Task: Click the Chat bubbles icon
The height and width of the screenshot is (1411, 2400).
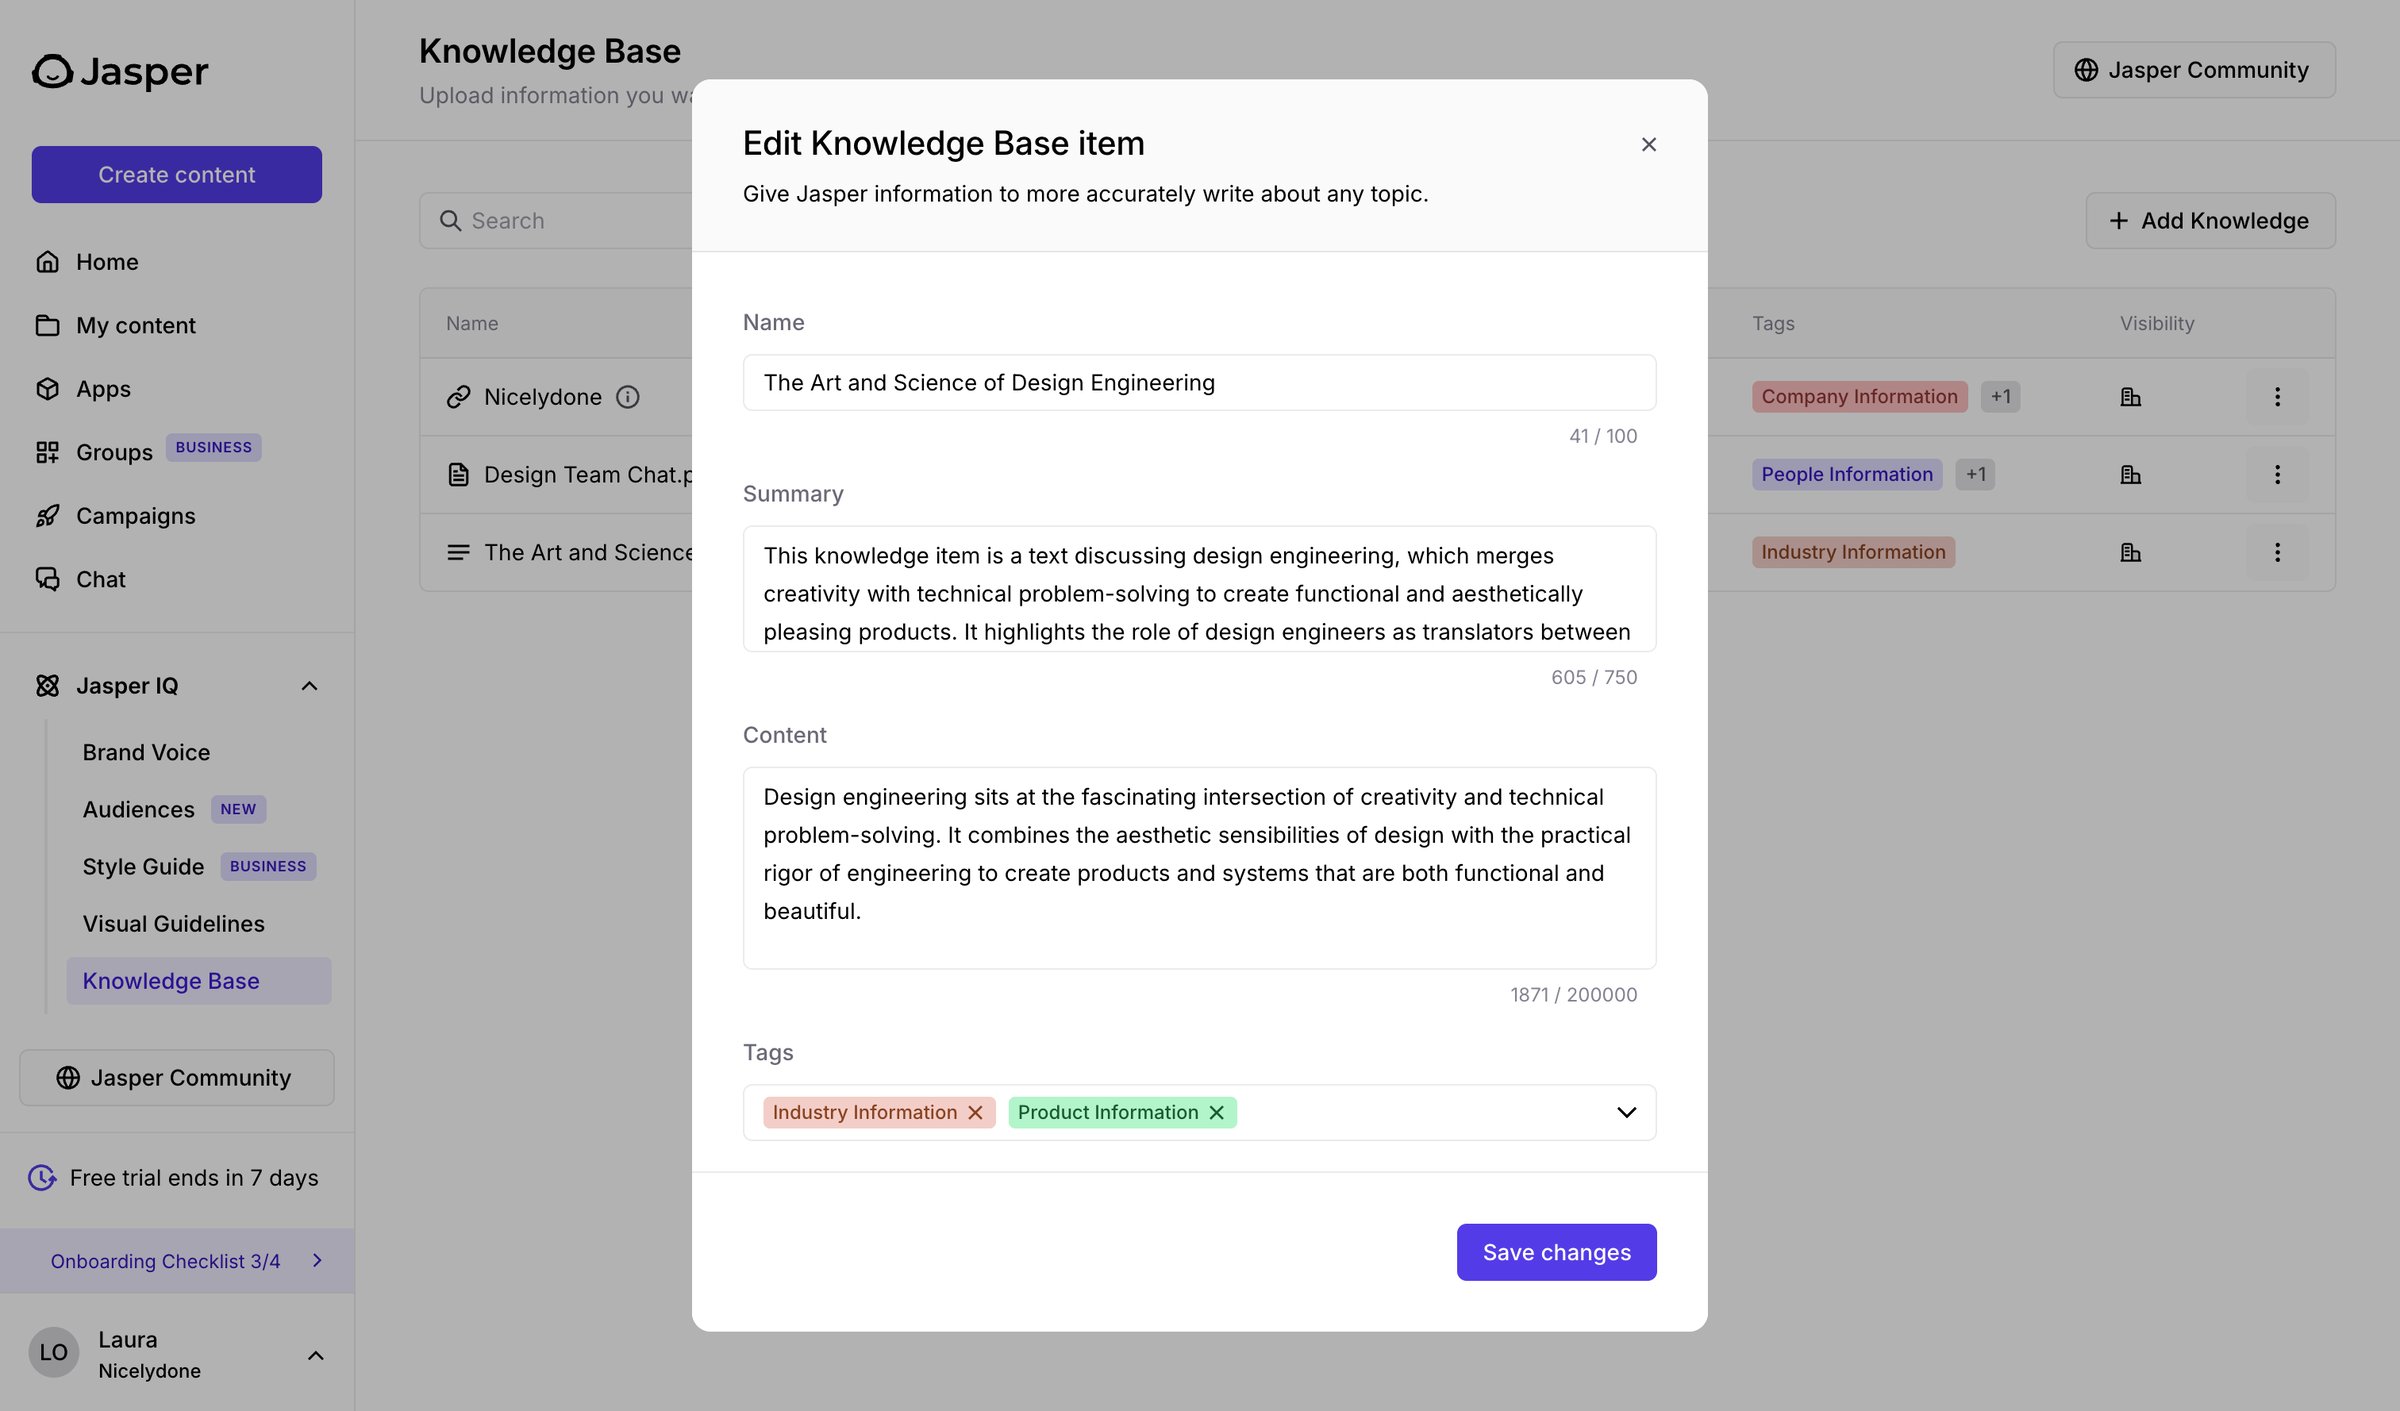Action: pos(47,579)
